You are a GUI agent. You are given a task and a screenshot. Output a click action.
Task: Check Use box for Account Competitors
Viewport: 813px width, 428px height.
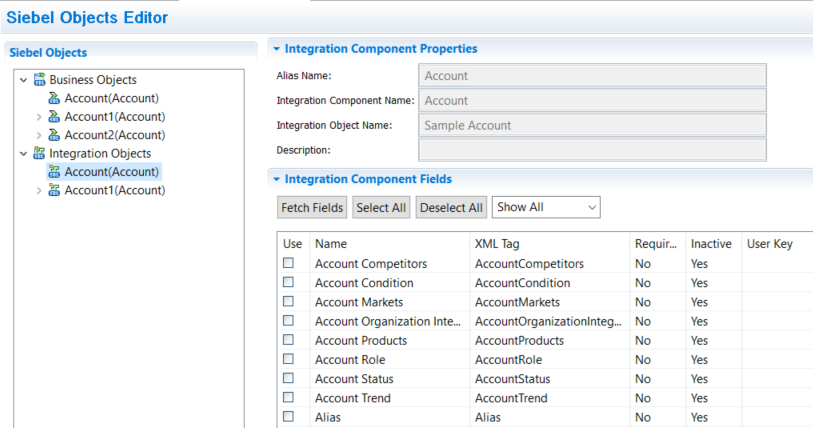coord(288,263)
